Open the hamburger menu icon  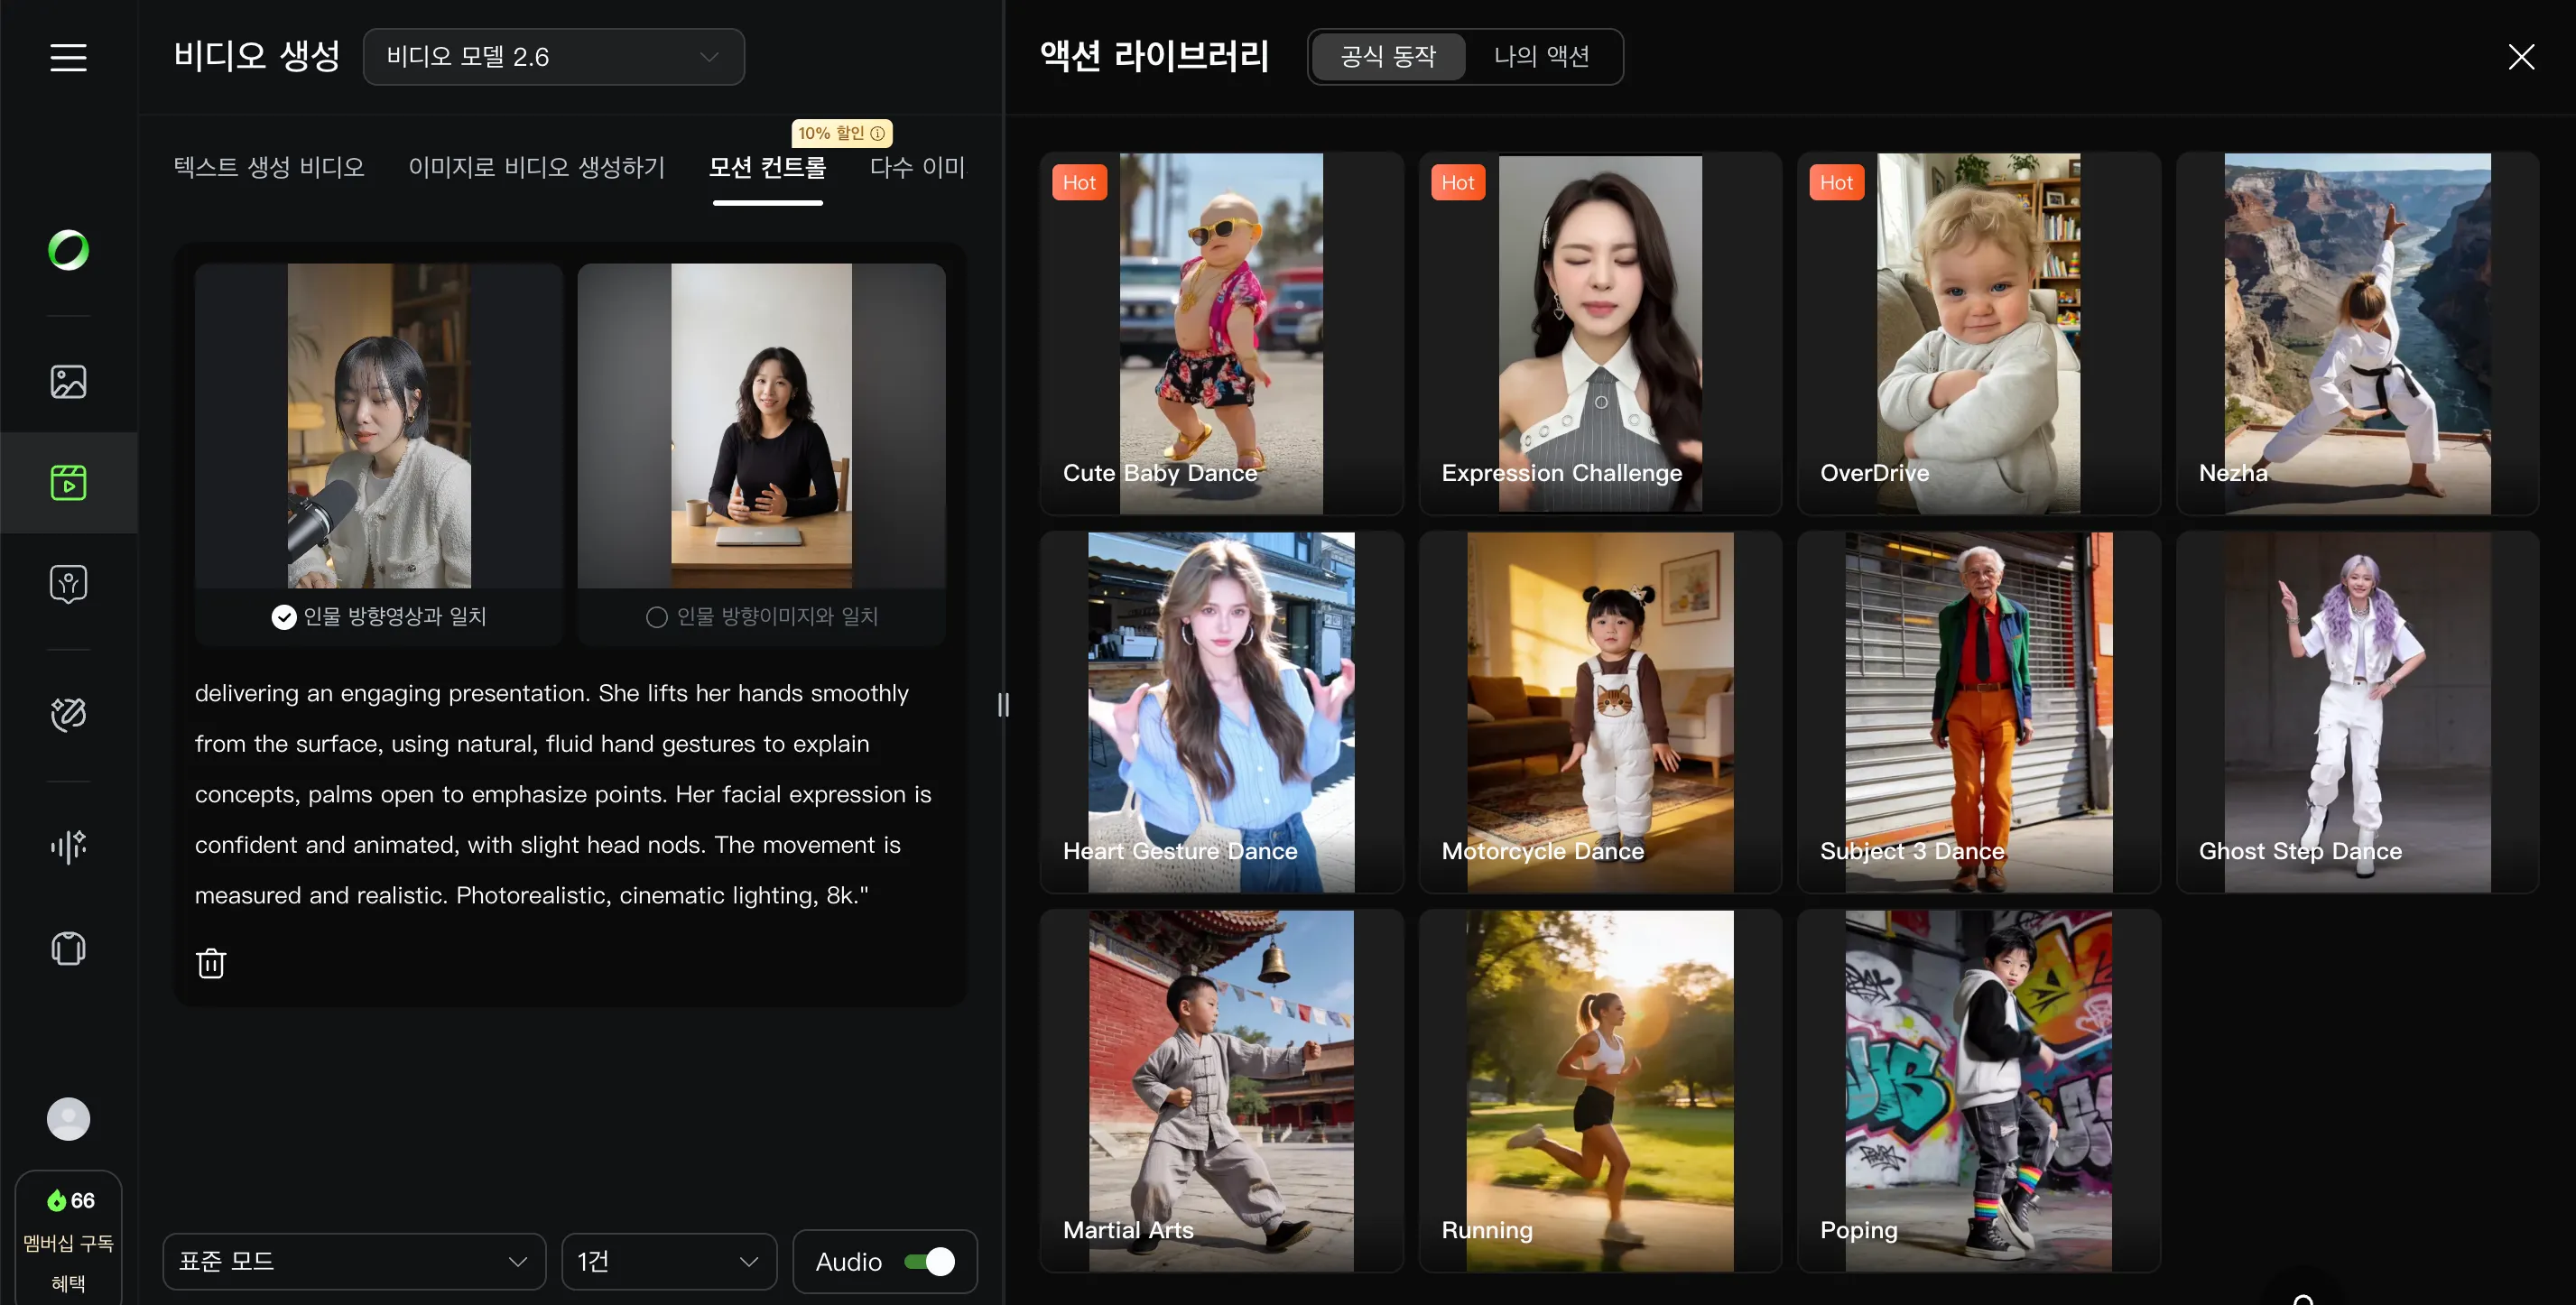(68, 57)
